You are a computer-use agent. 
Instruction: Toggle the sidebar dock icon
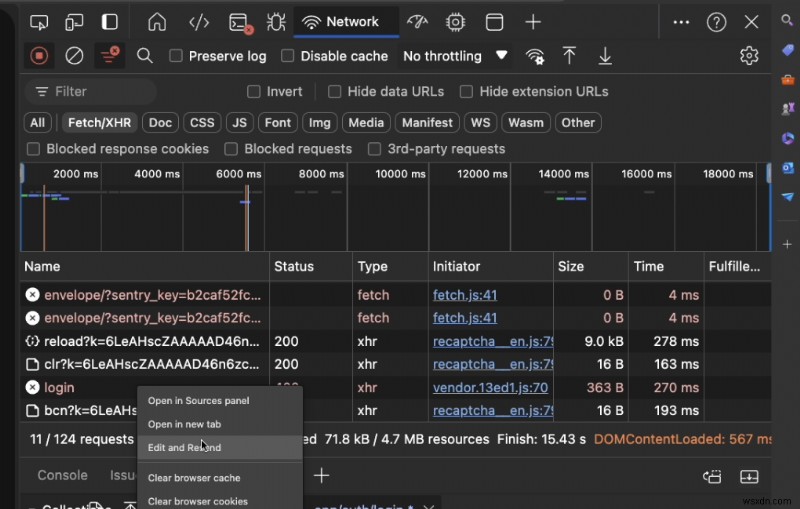click(x=110, y=22)
